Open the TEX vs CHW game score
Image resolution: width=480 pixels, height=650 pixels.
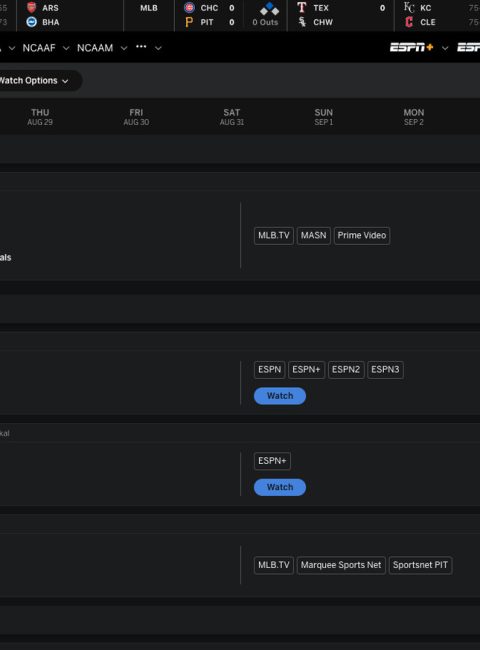[341, 15]
